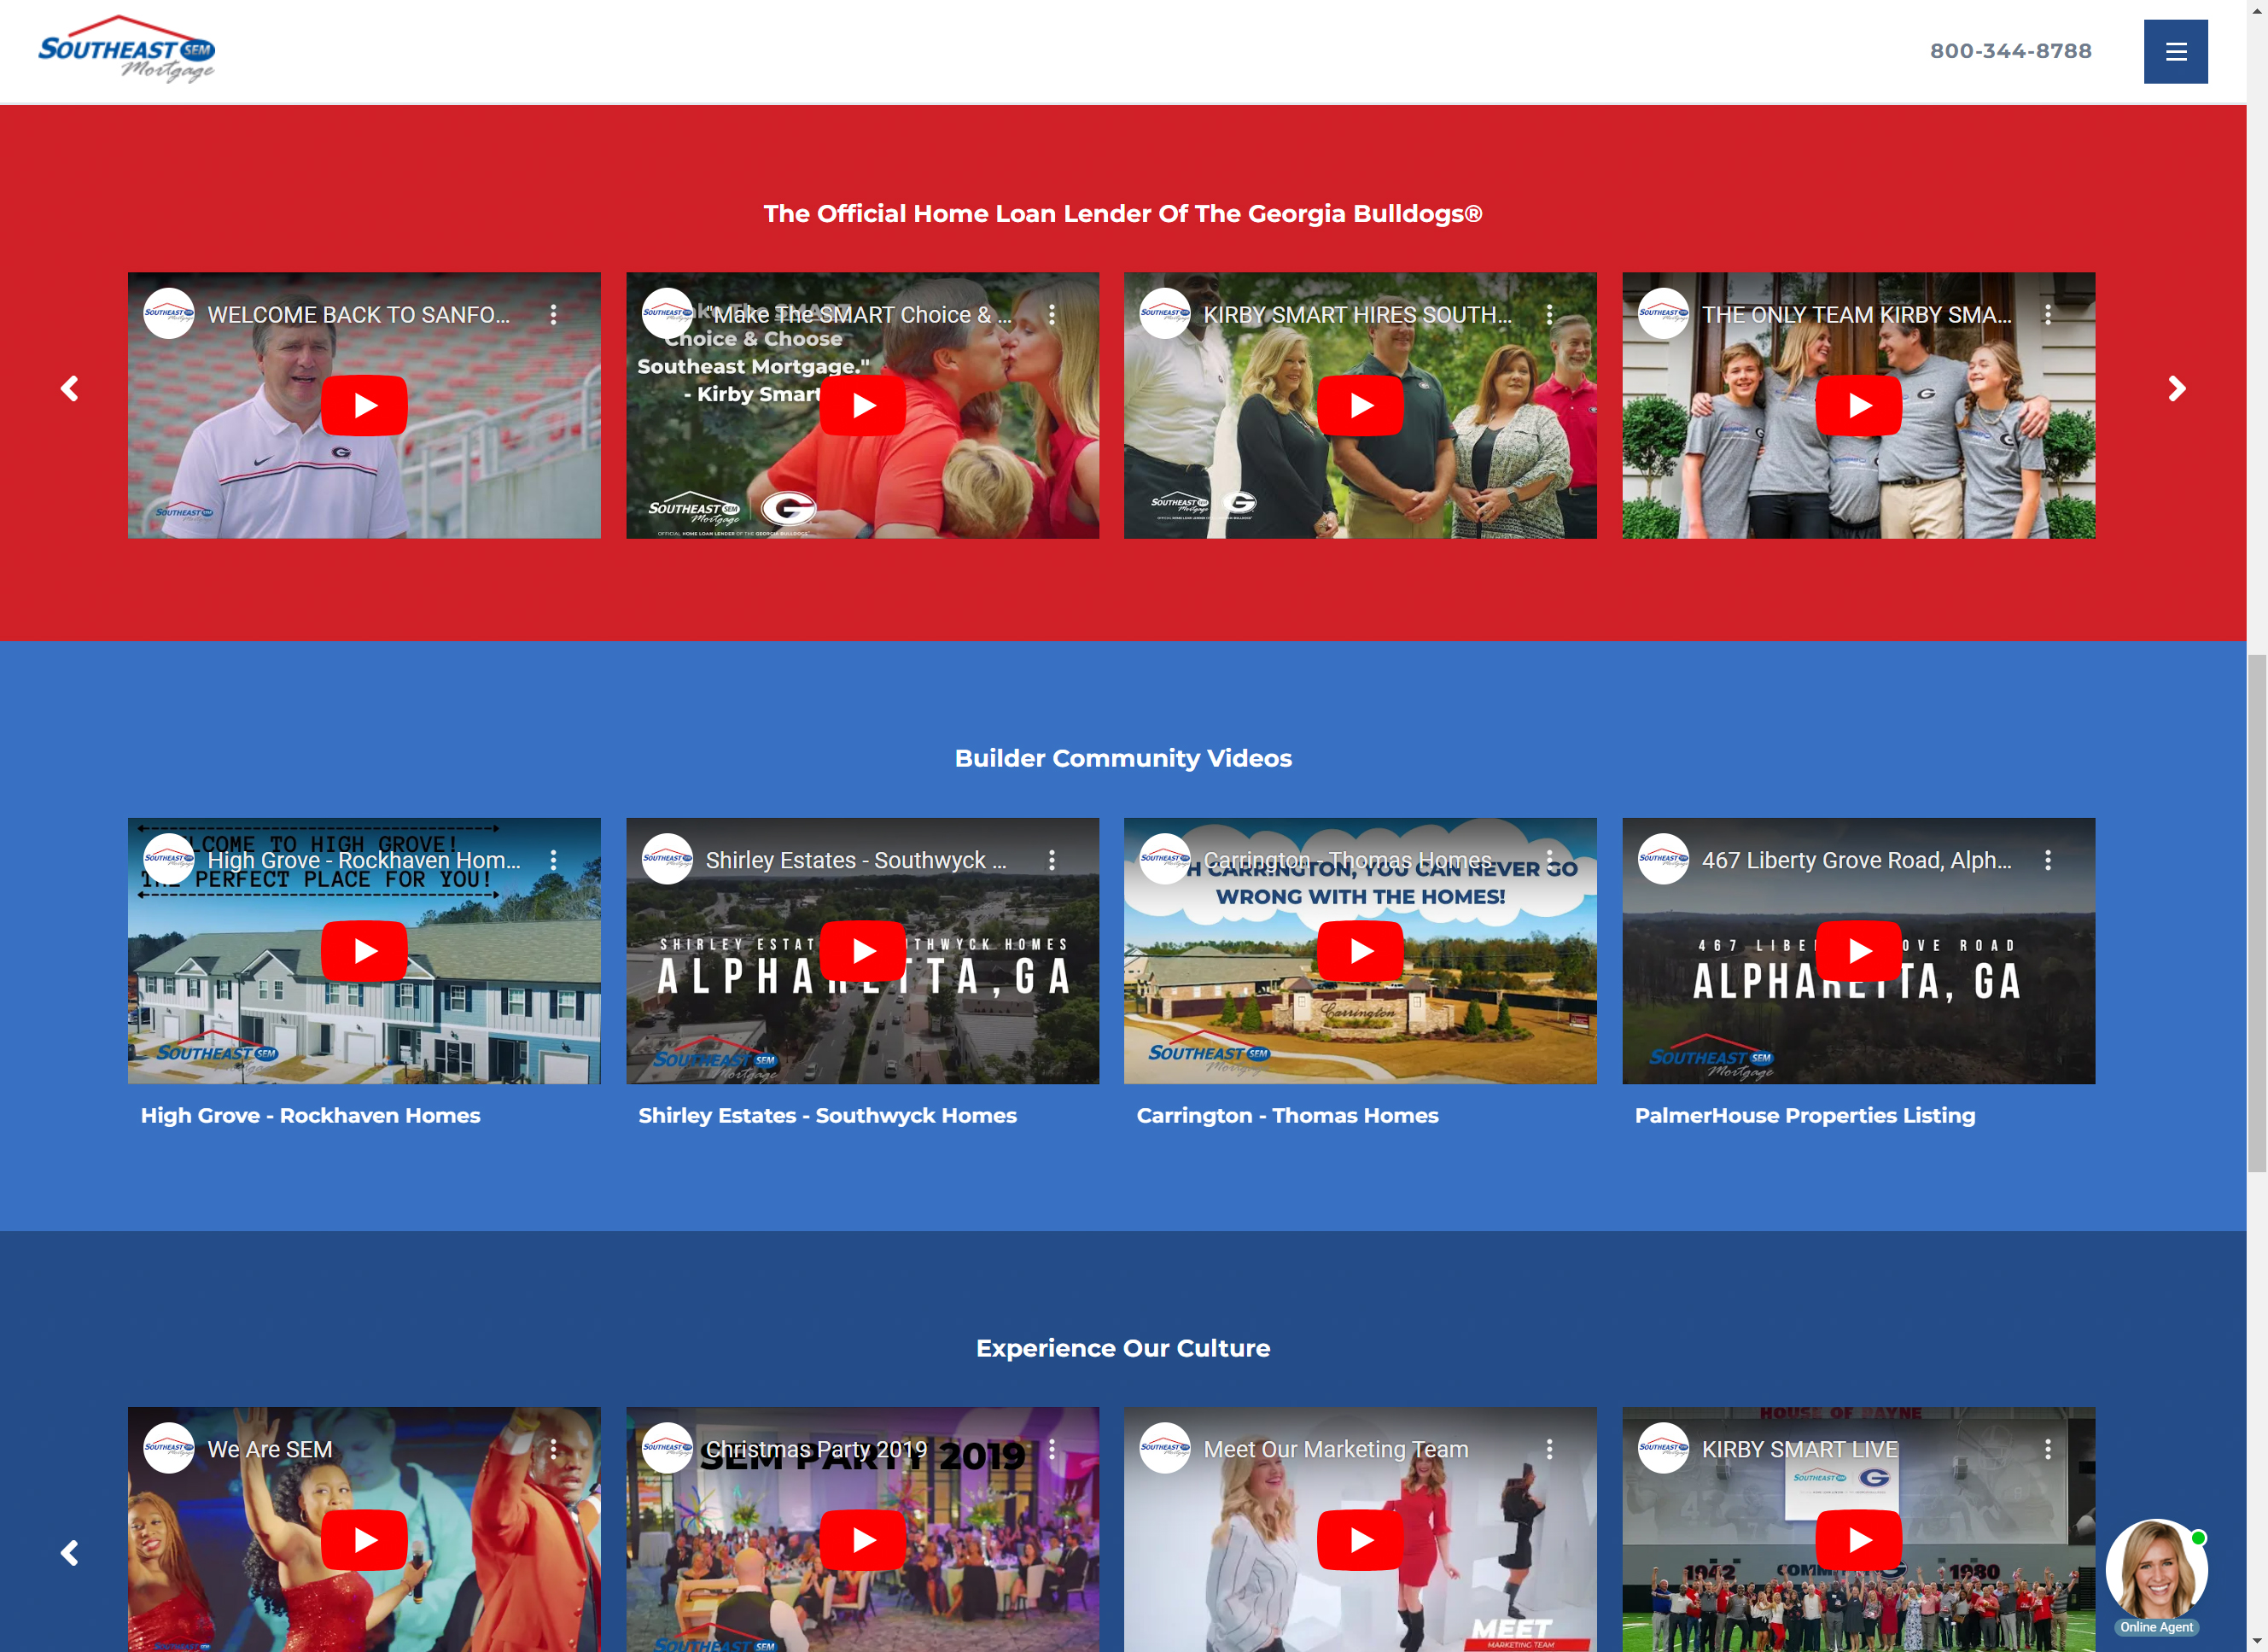Viewport: 2268px width, 1652px height.
Task: Open the 'WELCOME BACK TO SANFO...' video title
Action: click(x=358, y=315)
